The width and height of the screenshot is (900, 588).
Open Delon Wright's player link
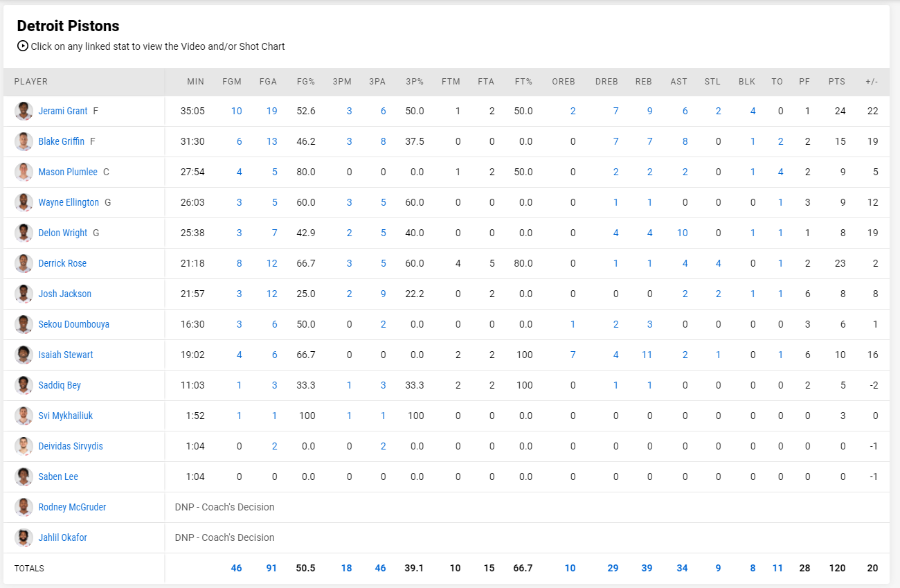point(63,233)
